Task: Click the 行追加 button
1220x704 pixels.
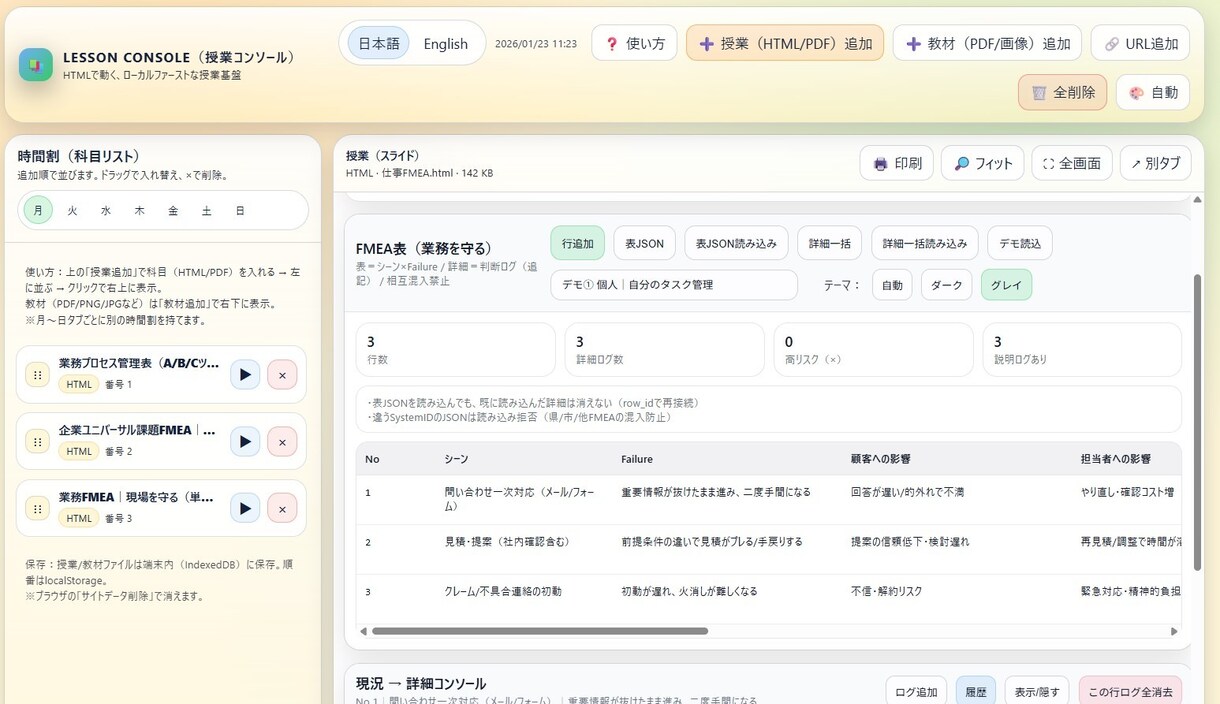Action: [578, 243]
